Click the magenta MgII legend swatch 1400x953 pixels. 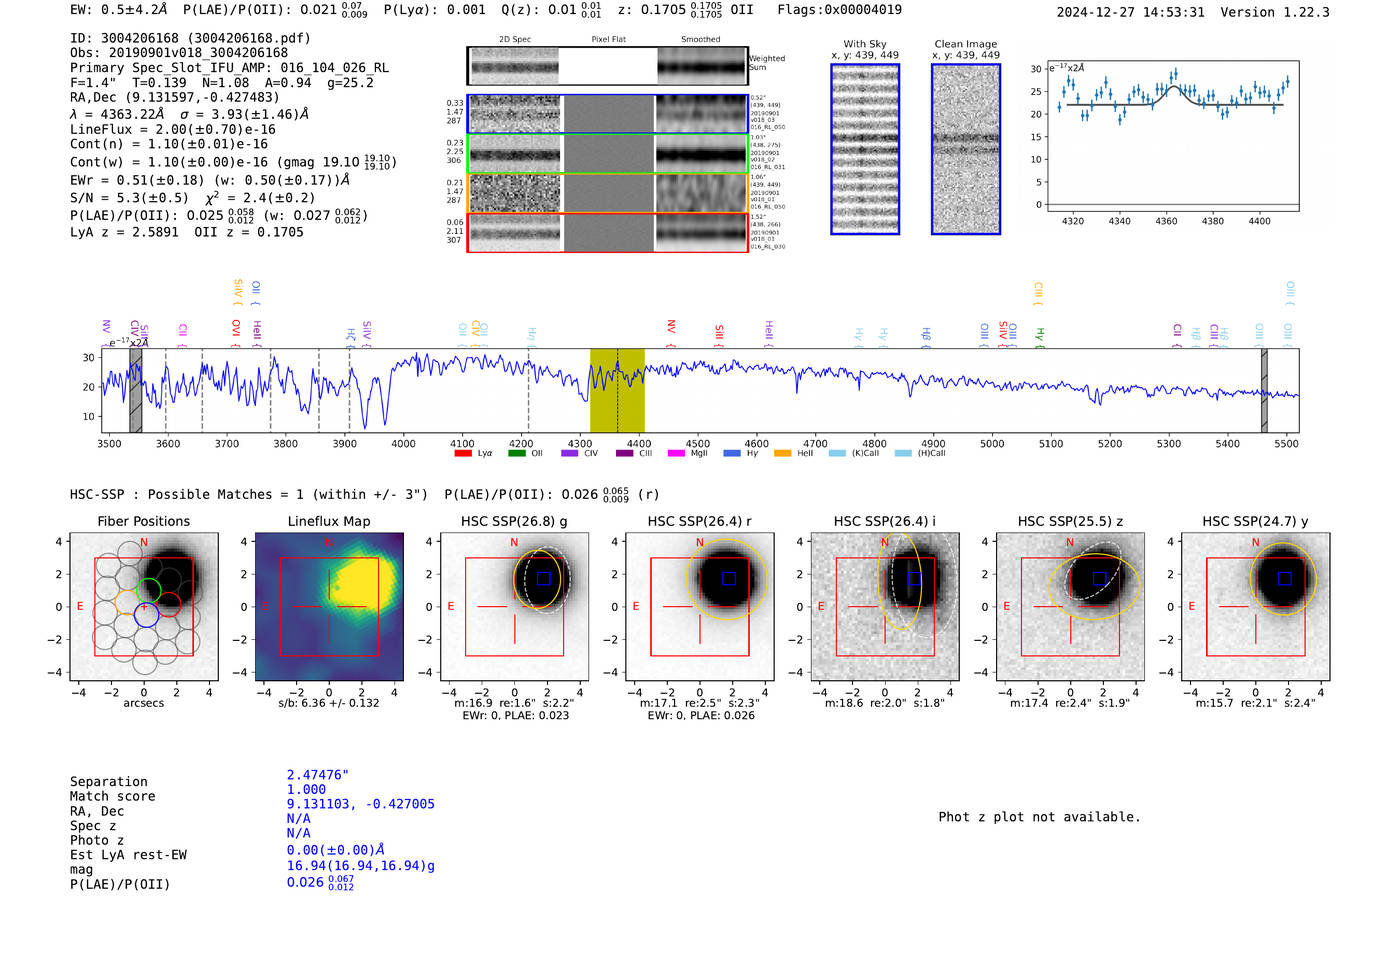[x=677, y=453]
